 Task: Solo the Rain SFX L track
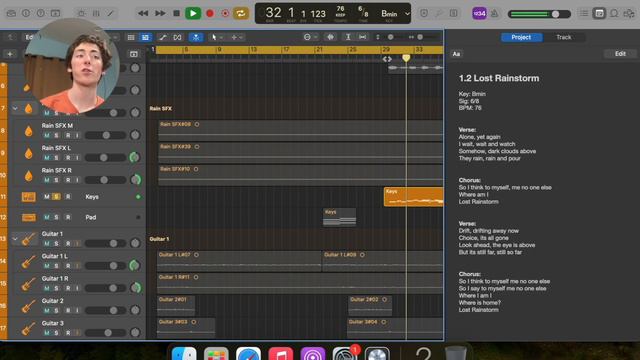click(56, 158)
